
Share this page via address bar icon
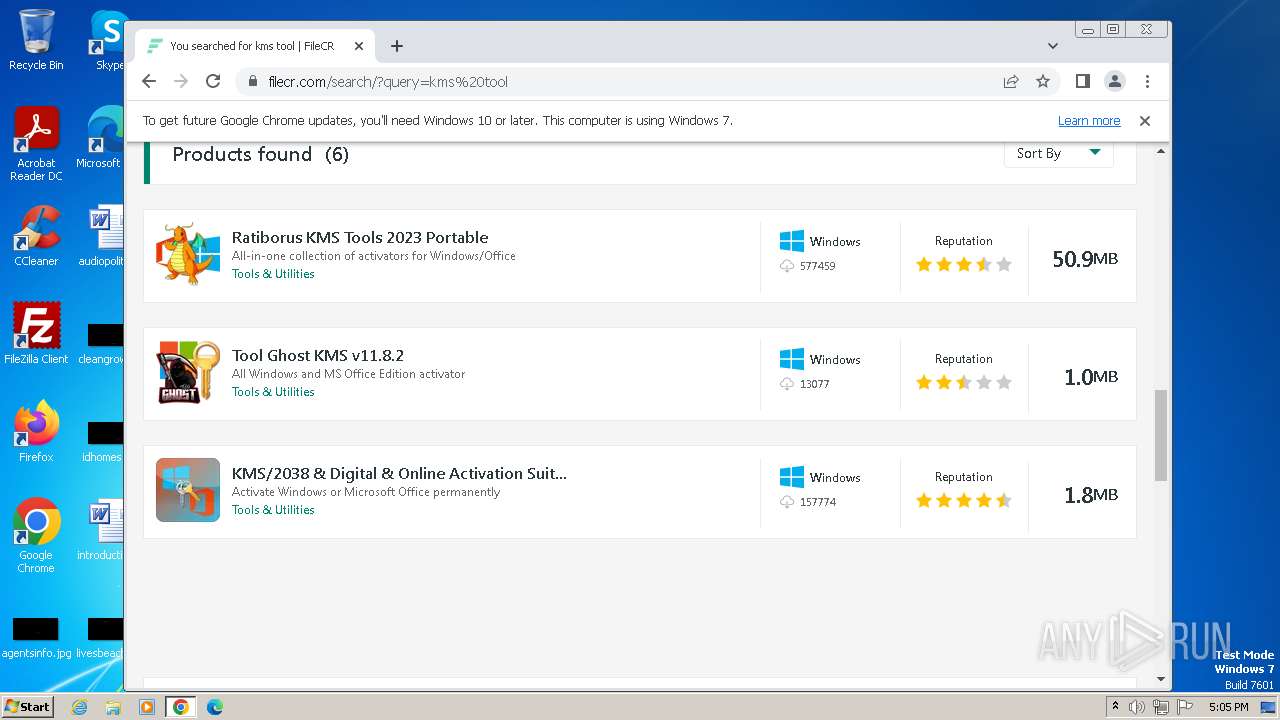pyautogui.click(x=1011, y=82)
